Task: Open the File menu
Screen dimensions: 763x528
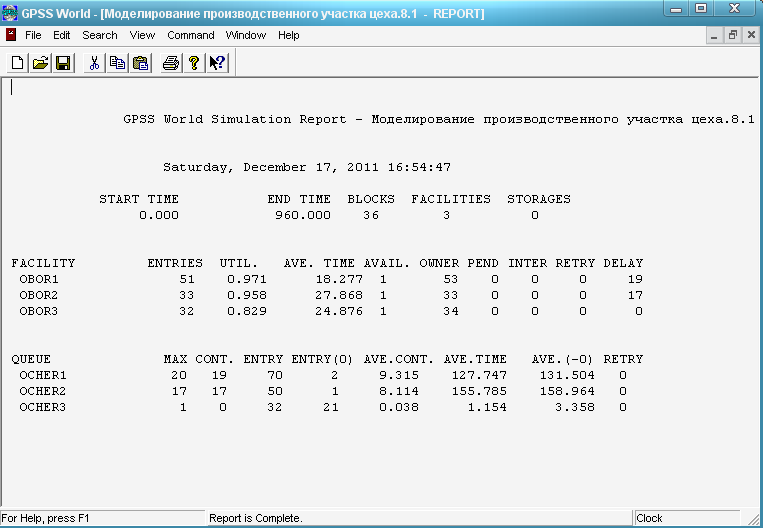Action: point(33,35)
